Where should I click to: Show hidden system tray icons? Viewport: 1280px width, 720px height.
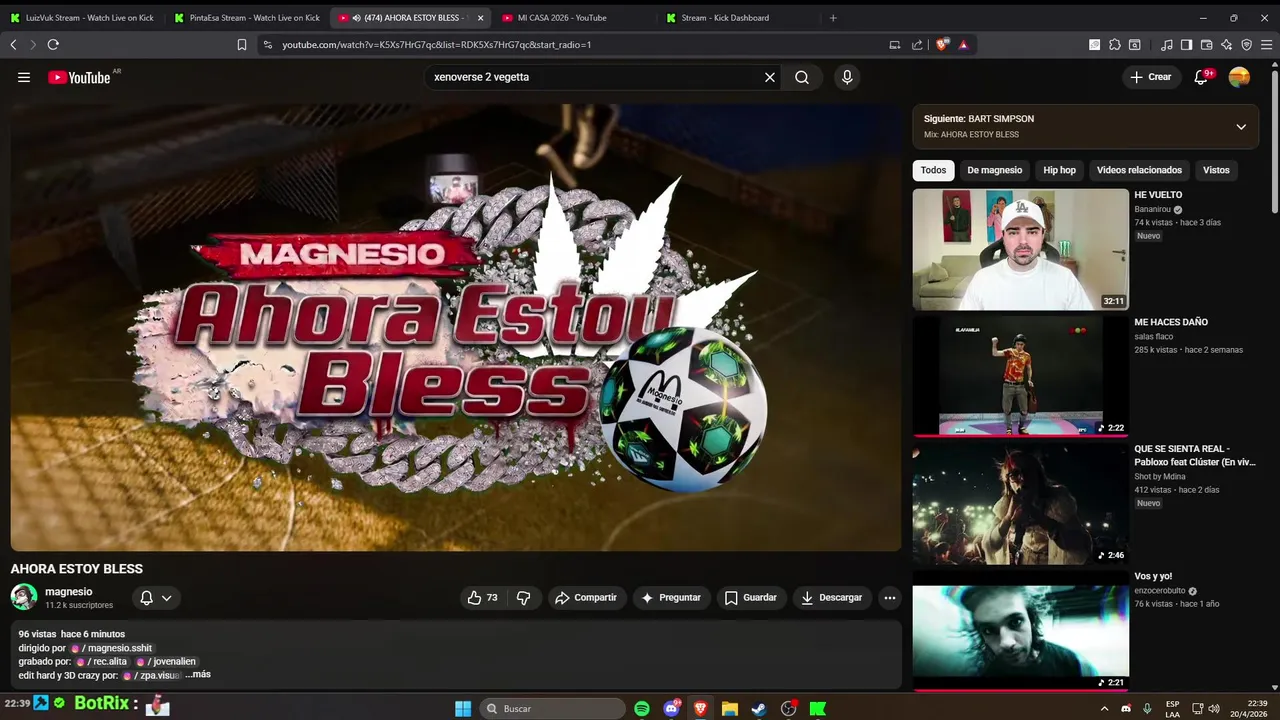pyautogui.click(x=1104, y=708)
